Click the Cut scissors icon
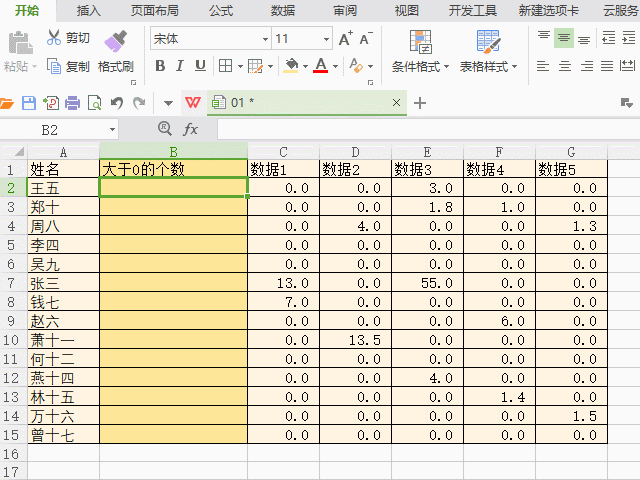The height and width of the screenshot is (480, 640). click(54, 39)
